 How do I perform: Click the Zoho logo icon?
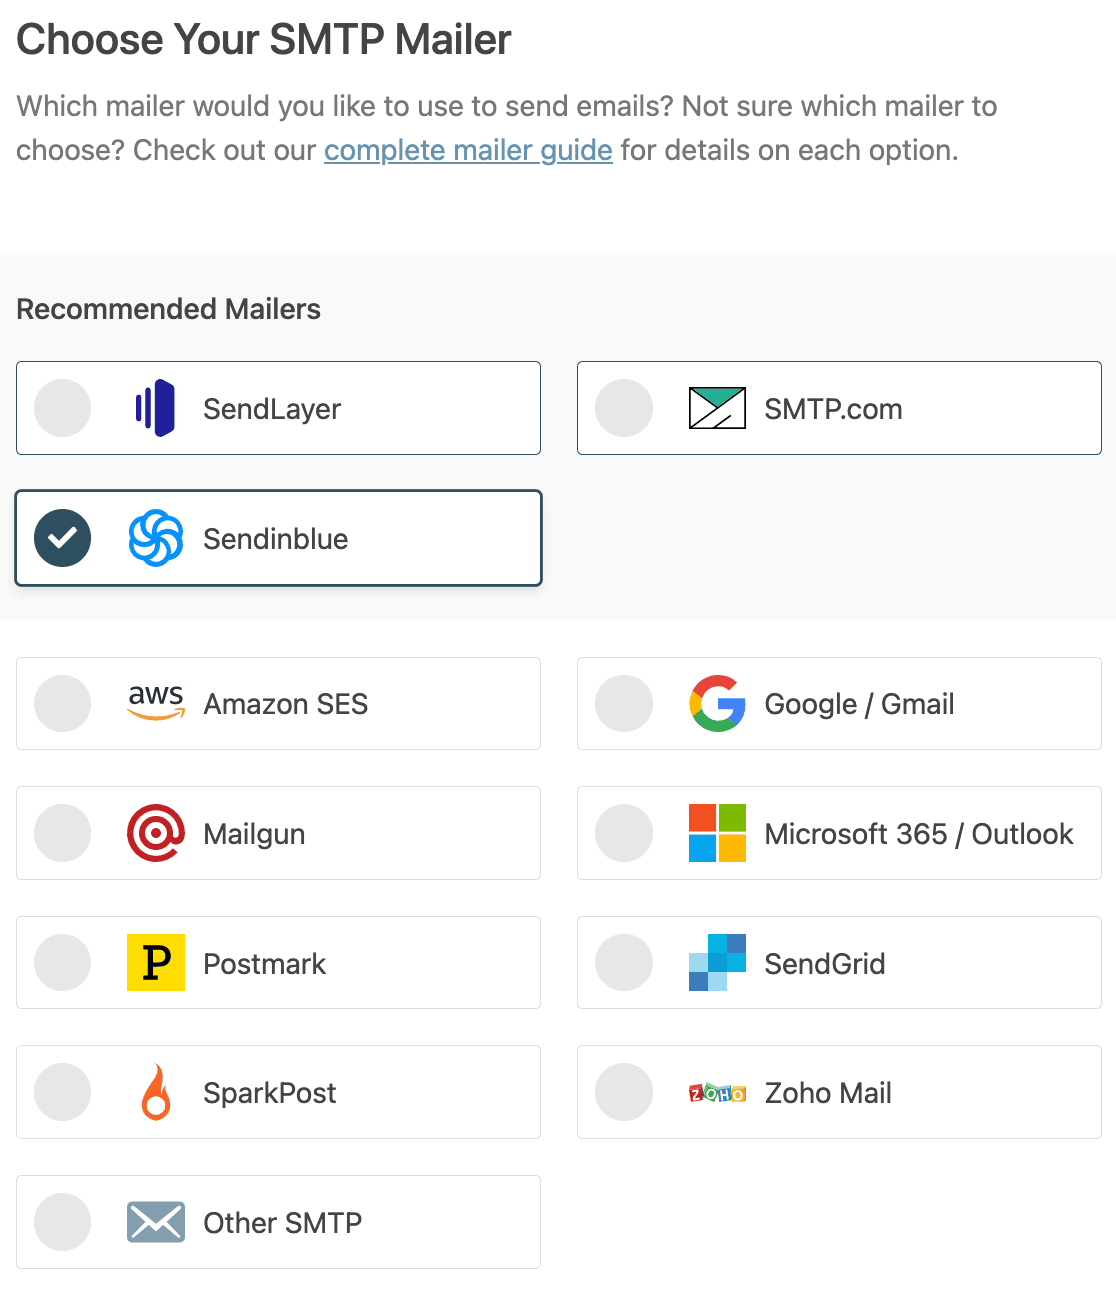click(717, 1093)
